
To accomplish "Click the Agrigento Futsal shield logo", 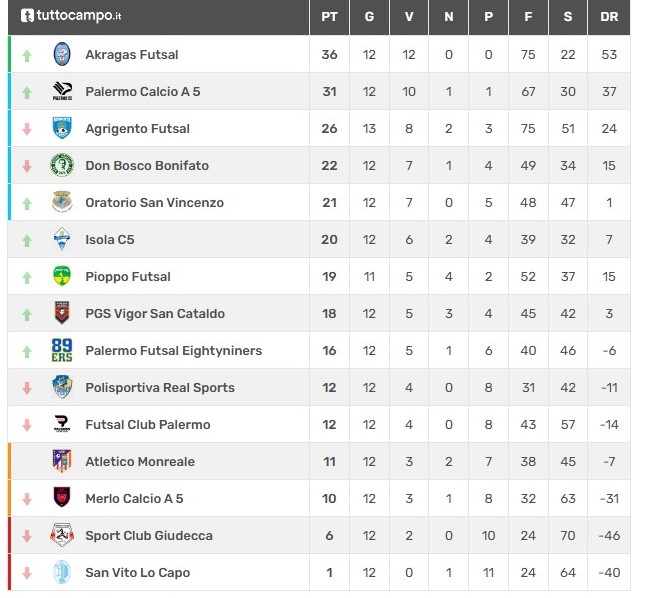I will (62, 128).
